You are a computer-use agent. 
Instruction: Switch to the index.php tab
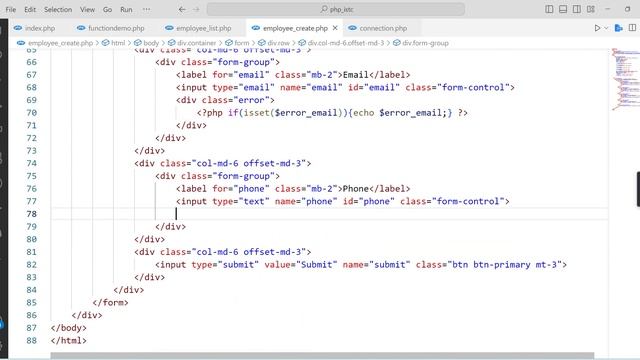(x=40, y=28)
